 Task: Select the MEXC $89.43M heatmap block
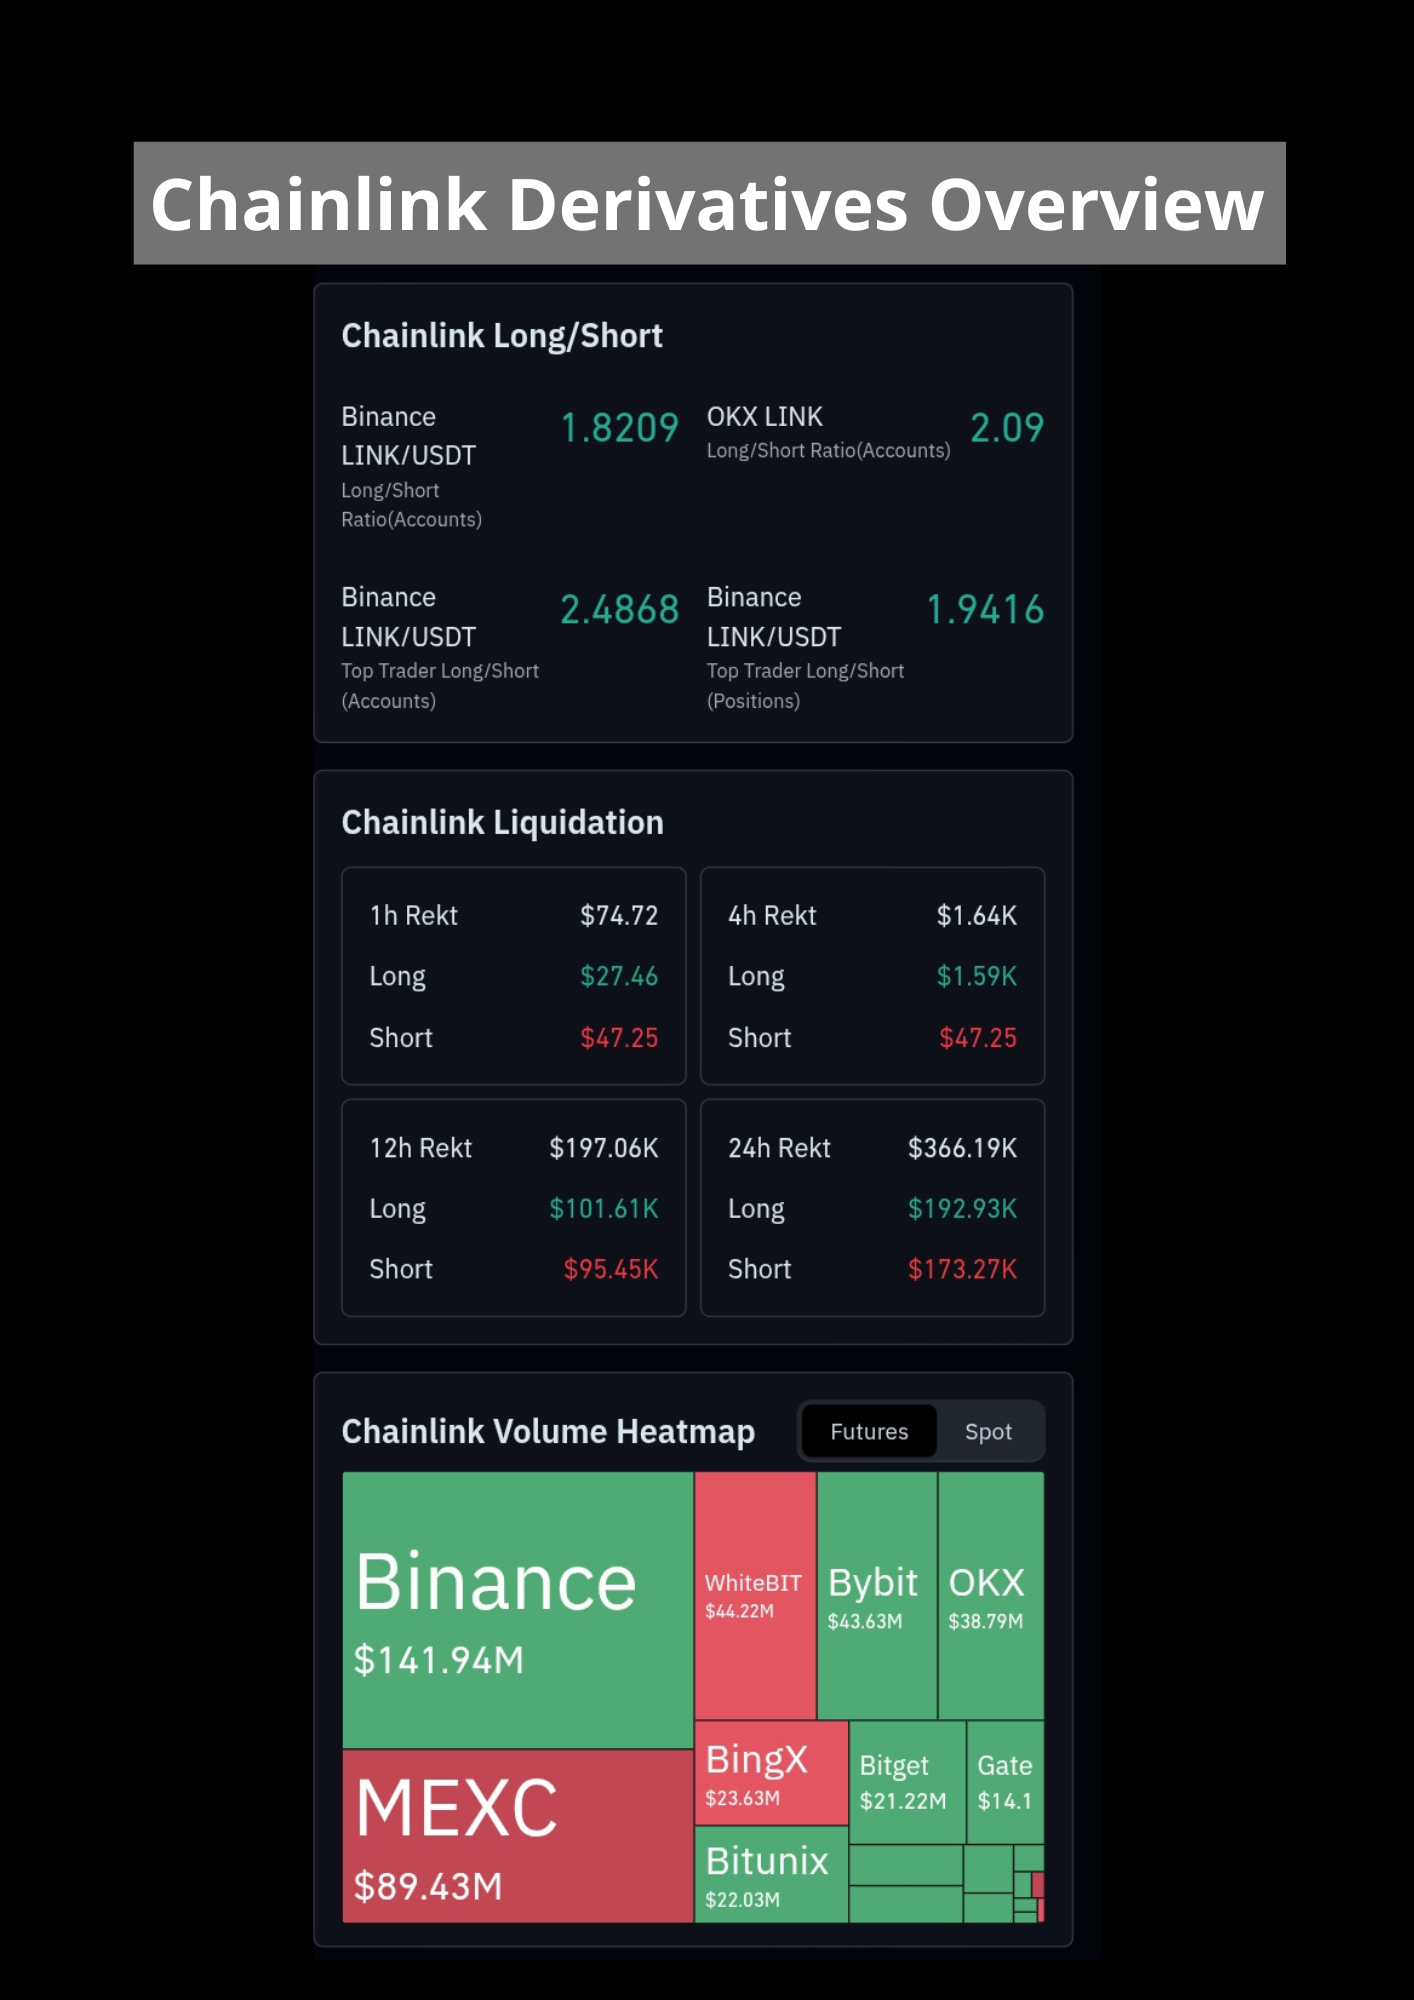click(518, 1836)
